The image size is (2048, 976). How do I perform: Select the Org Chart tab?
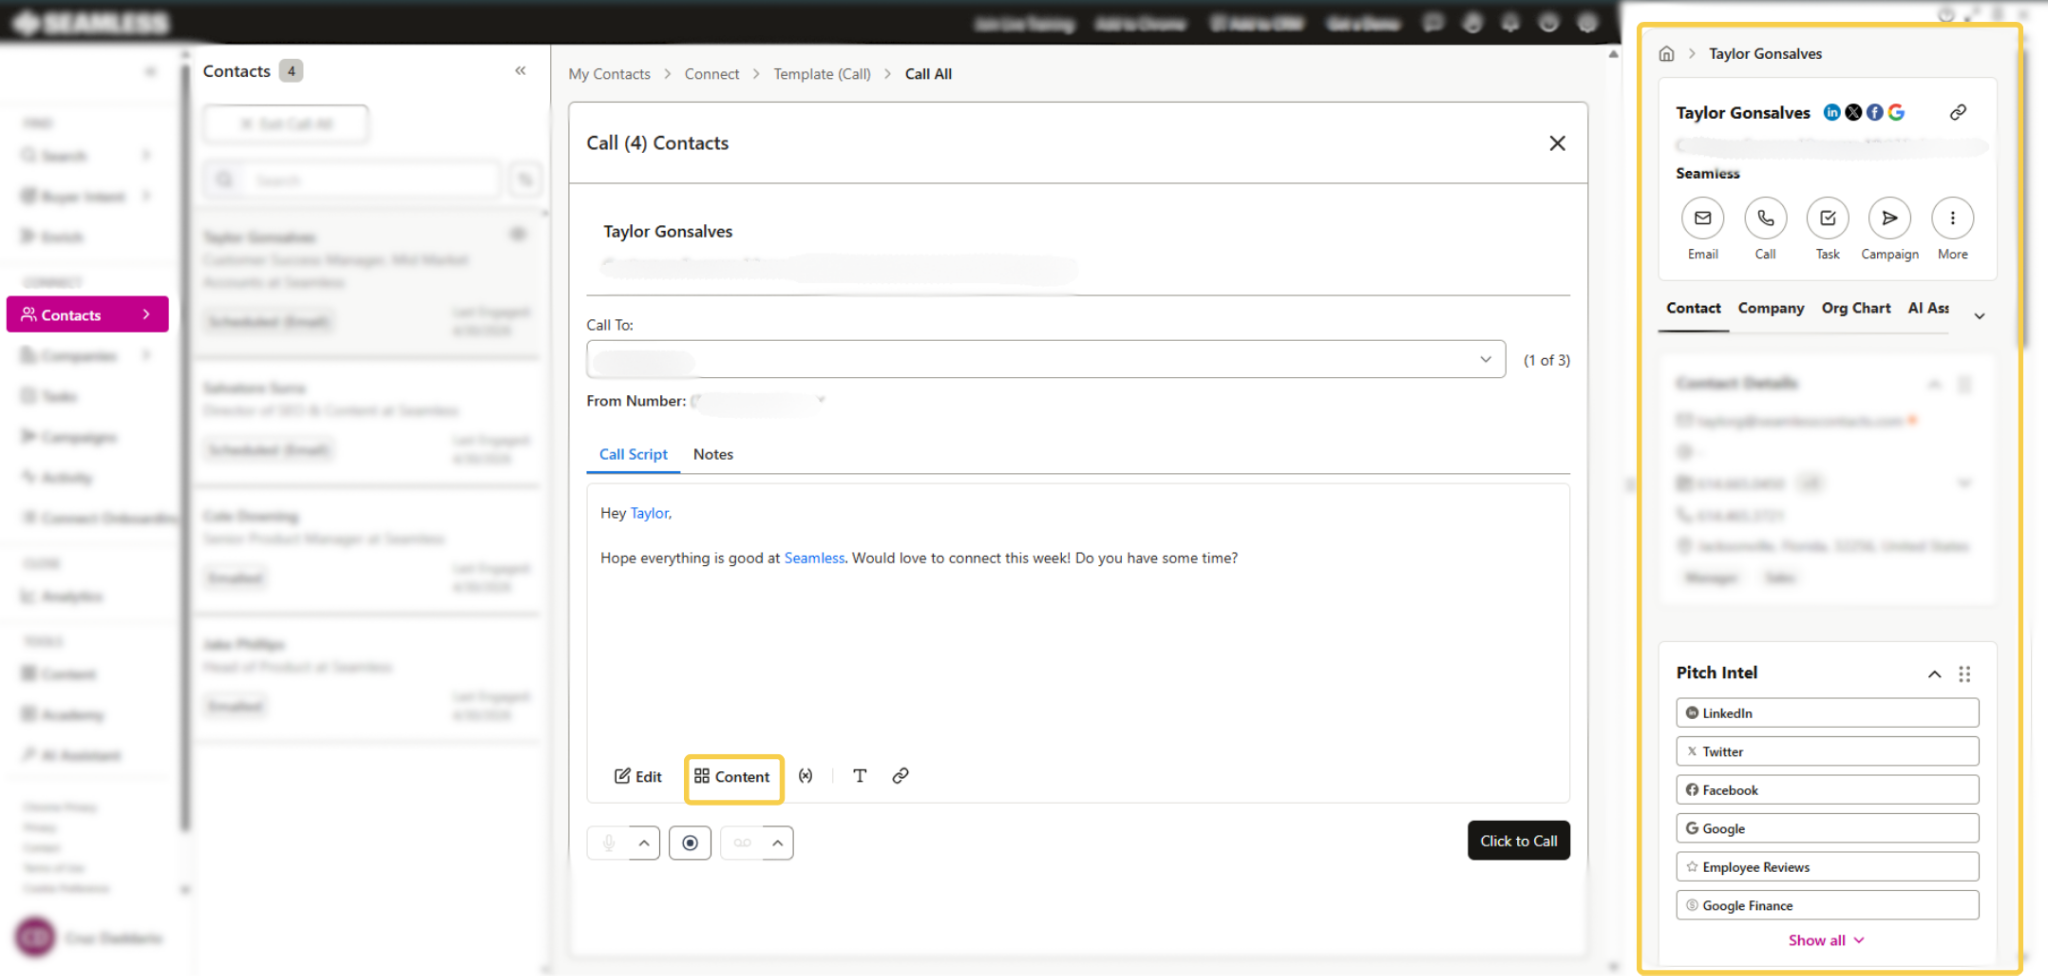(x=1856, y=308)
